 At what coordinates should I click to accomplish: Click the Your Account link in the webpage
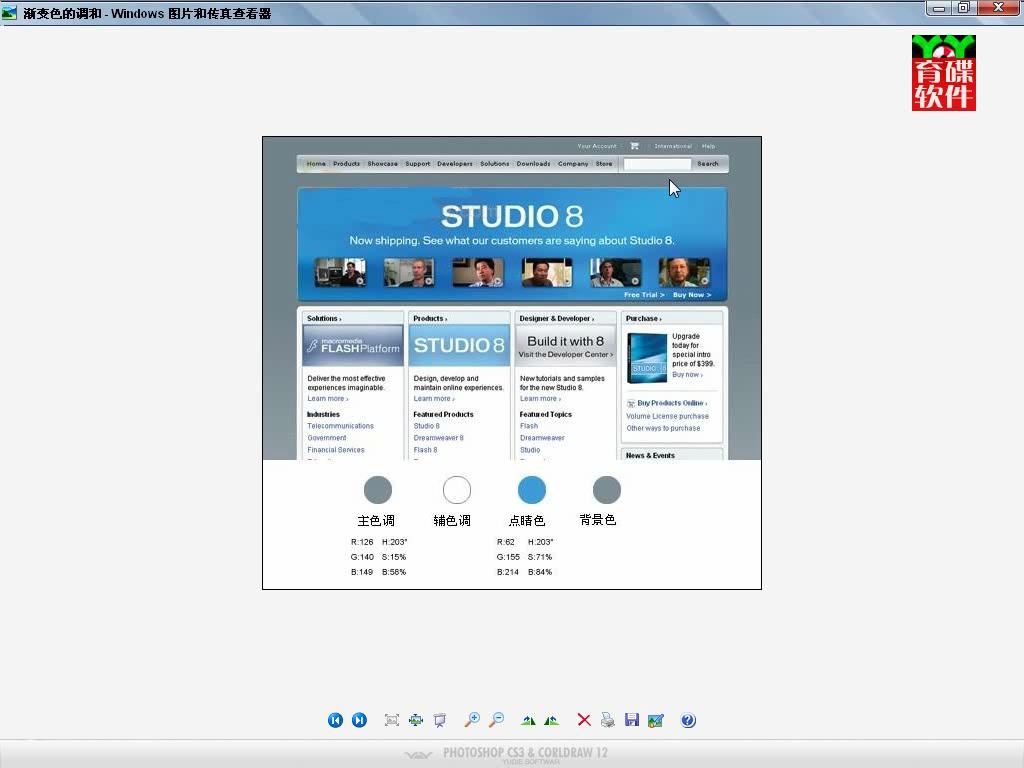pos(597,146)
